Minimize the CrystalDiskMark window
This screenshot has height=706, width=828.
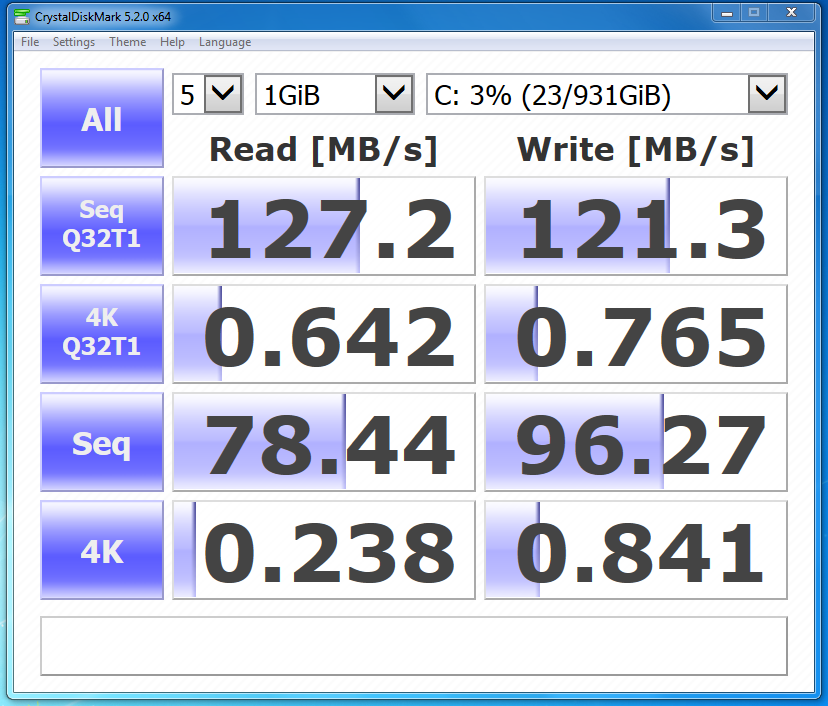[x=727, y=13]
